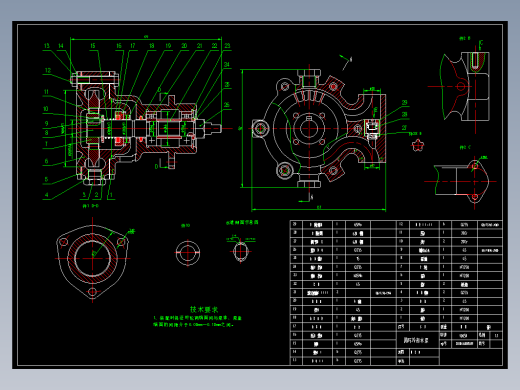Select part balloon number 18
The width and height of the screenshot is (520, 390).
(152, 46)
